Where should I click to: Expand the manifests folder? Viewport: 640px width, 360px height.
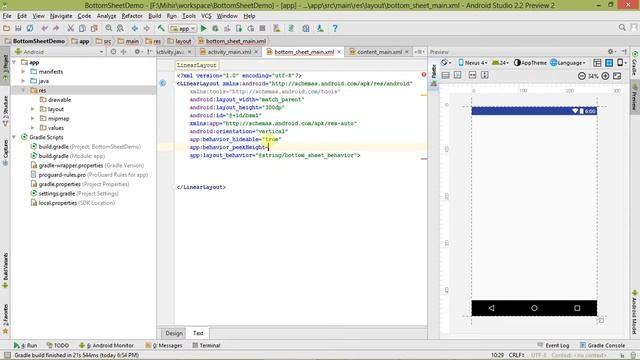pos(24,71)
